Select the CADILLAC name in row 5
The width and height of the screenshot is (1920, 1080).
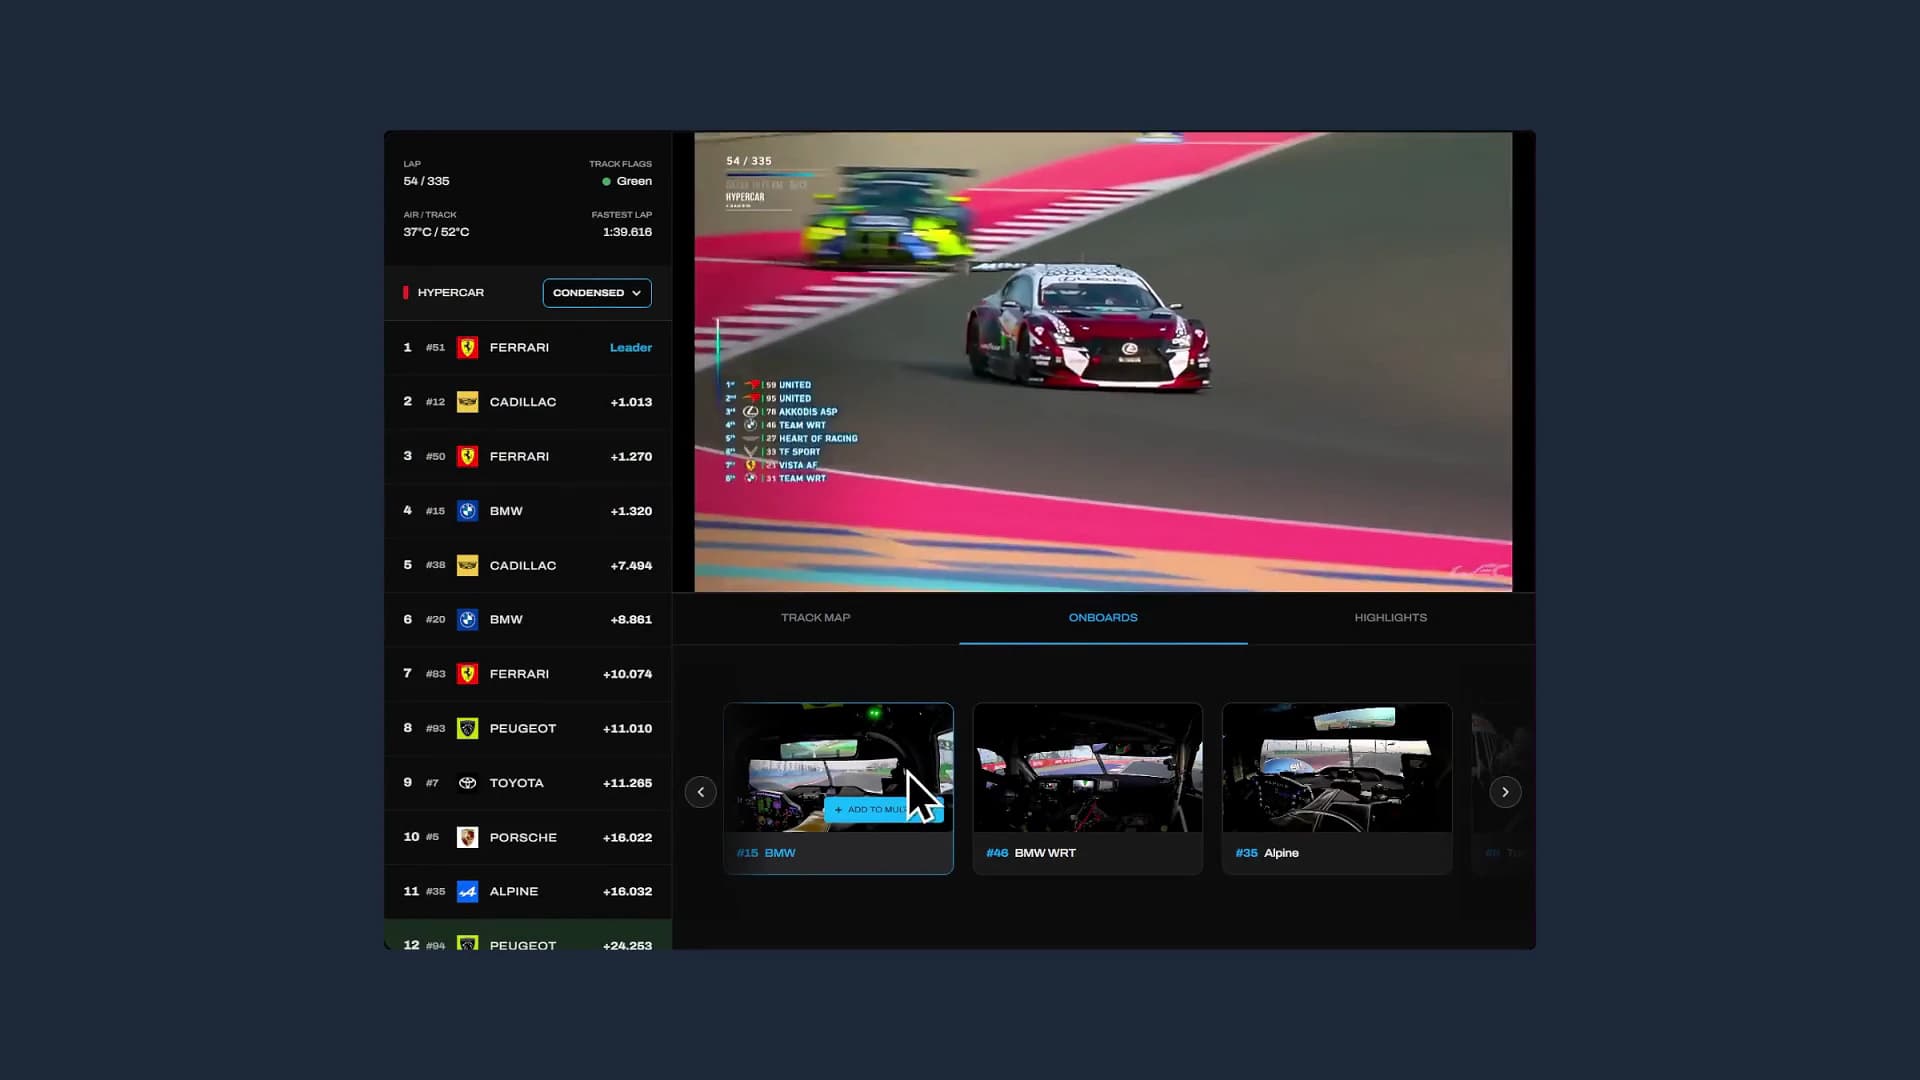tap(522, 566)
